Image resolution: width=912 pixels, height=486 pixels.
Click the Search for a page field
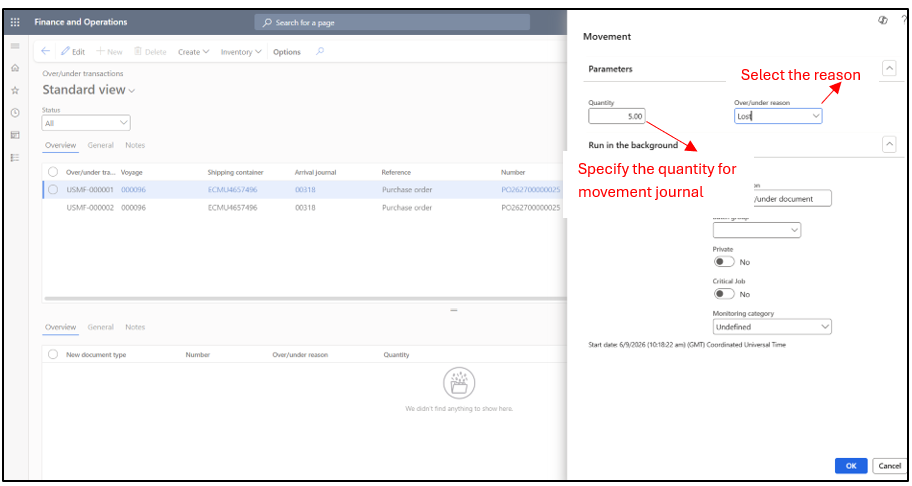(x=392, y=23)
